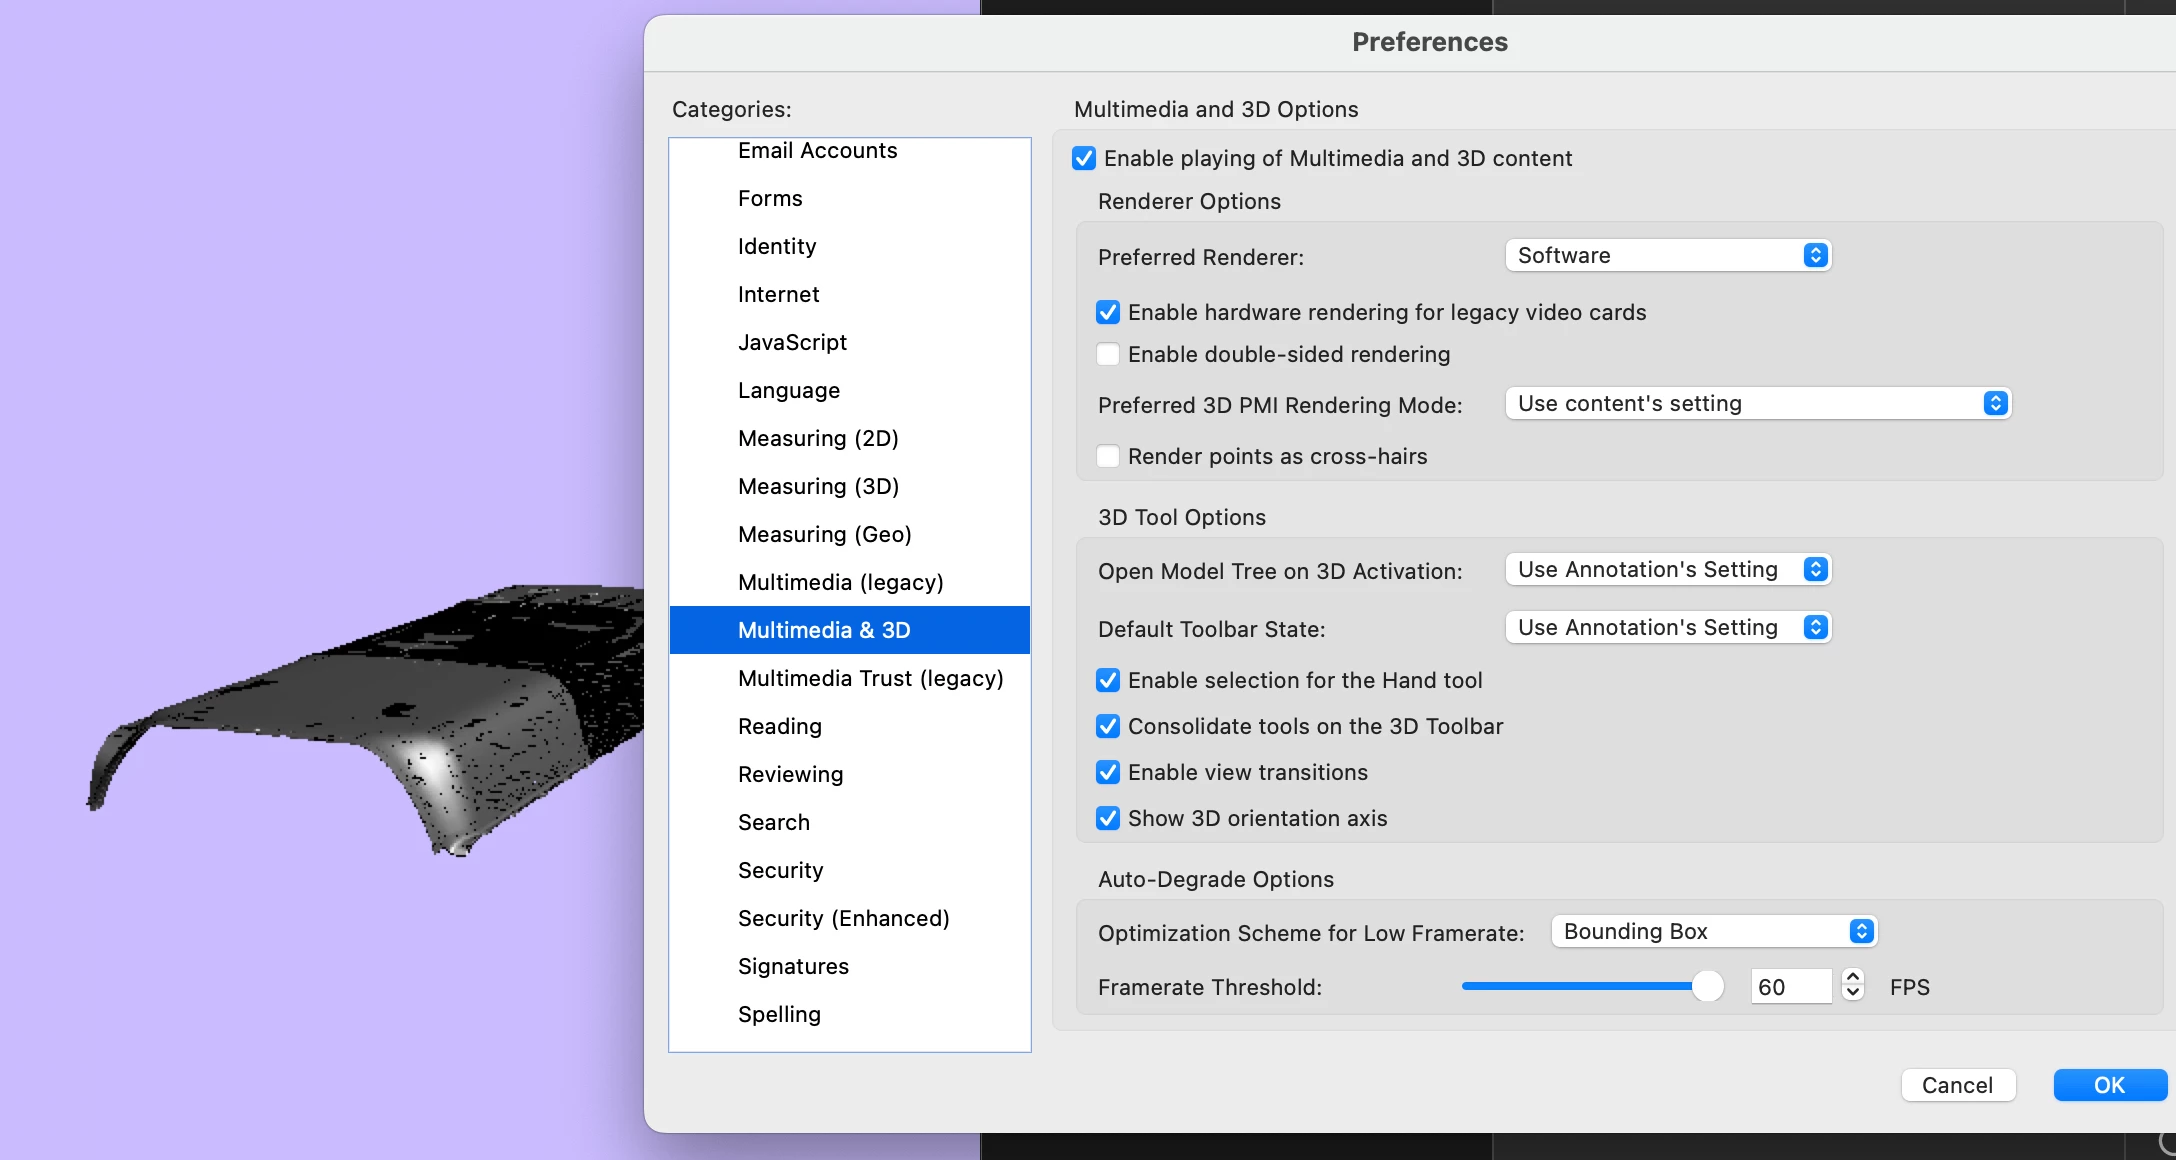Toggle Consolidate tools on the 3D Toolbar

pyautogui.click(x=1108, y=726)
